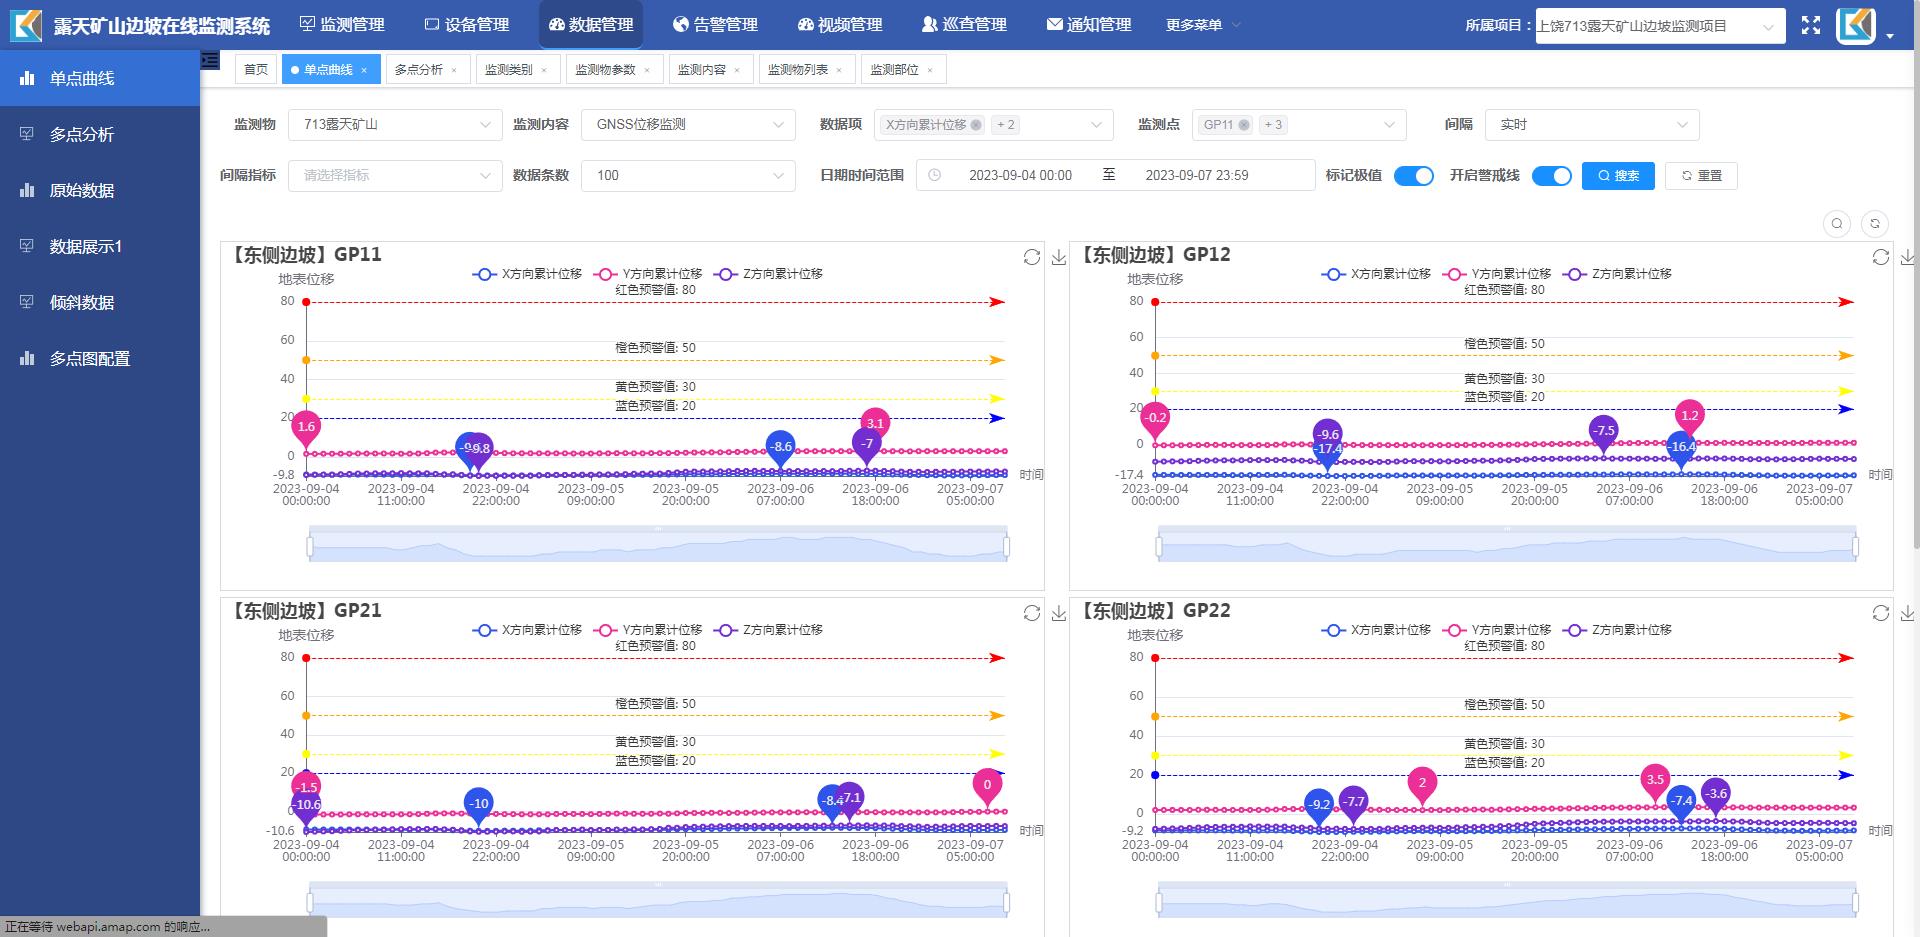Hide X方向累计位移 series in GP11 legend
Viewport: 1920px width, 937px height.
527,274
